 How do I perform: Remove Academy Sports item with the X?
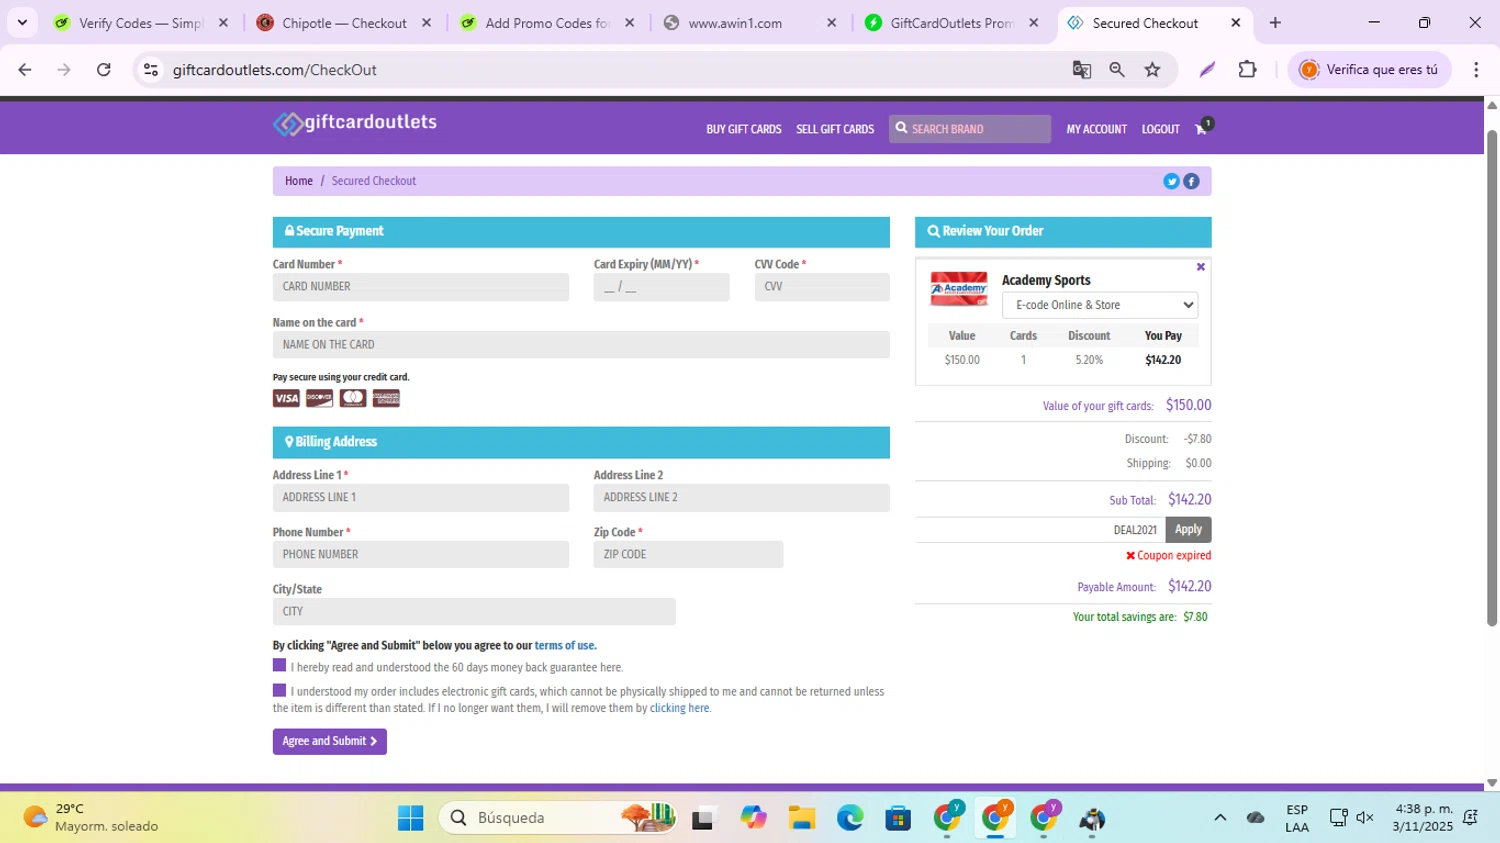click(x=1200, y=267)
